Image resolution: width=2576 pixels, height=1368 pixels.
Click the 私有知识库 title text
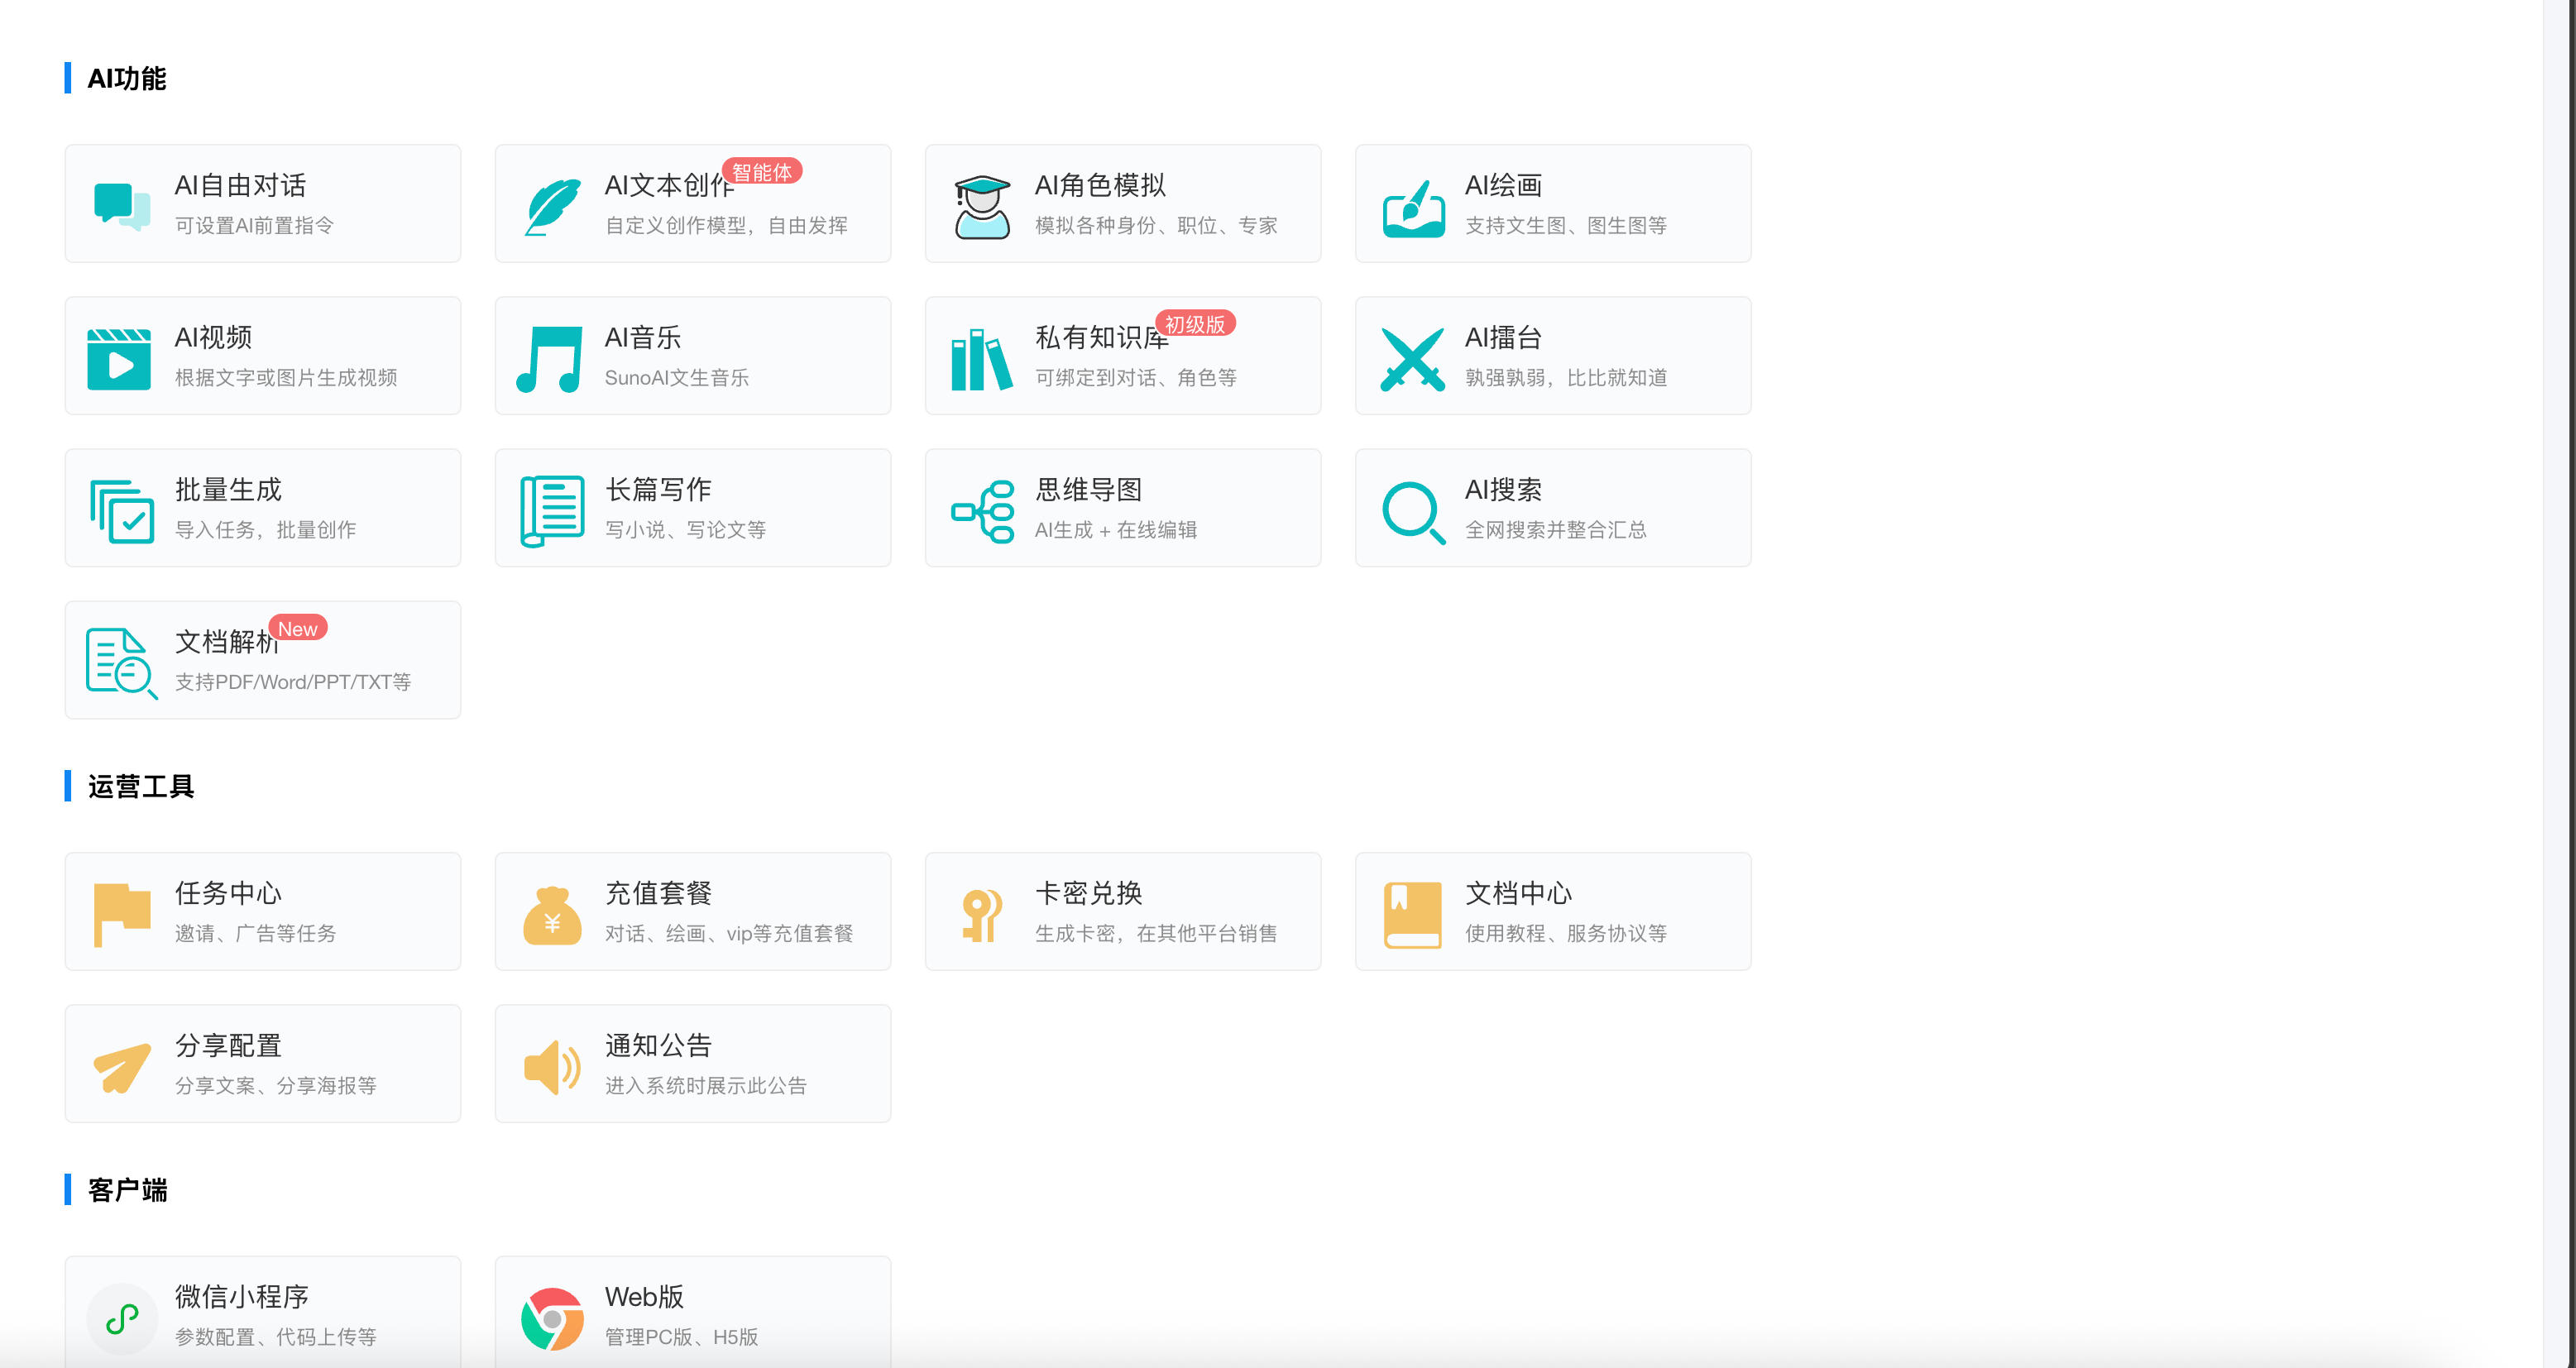1101,338
